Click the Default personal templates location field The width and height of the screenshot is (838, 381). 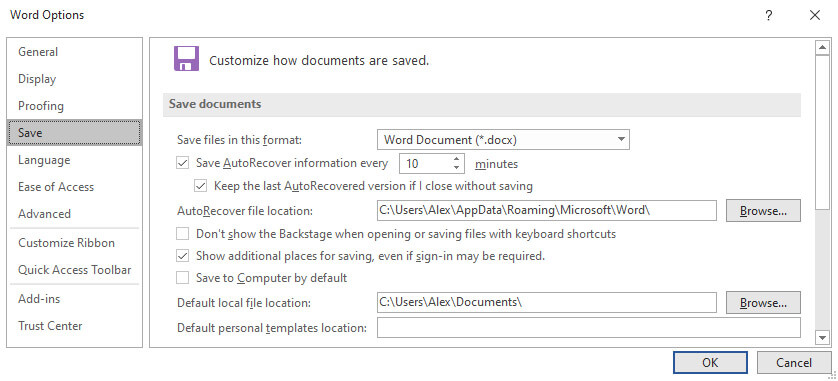coord(588,328)
